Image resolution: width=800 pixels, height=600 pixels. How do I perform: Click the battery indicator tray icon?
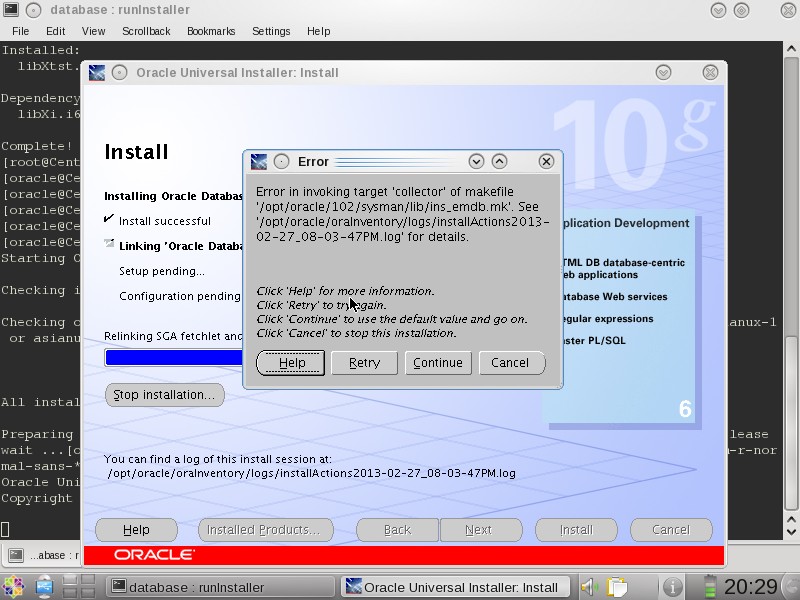[x=710, y=587]
